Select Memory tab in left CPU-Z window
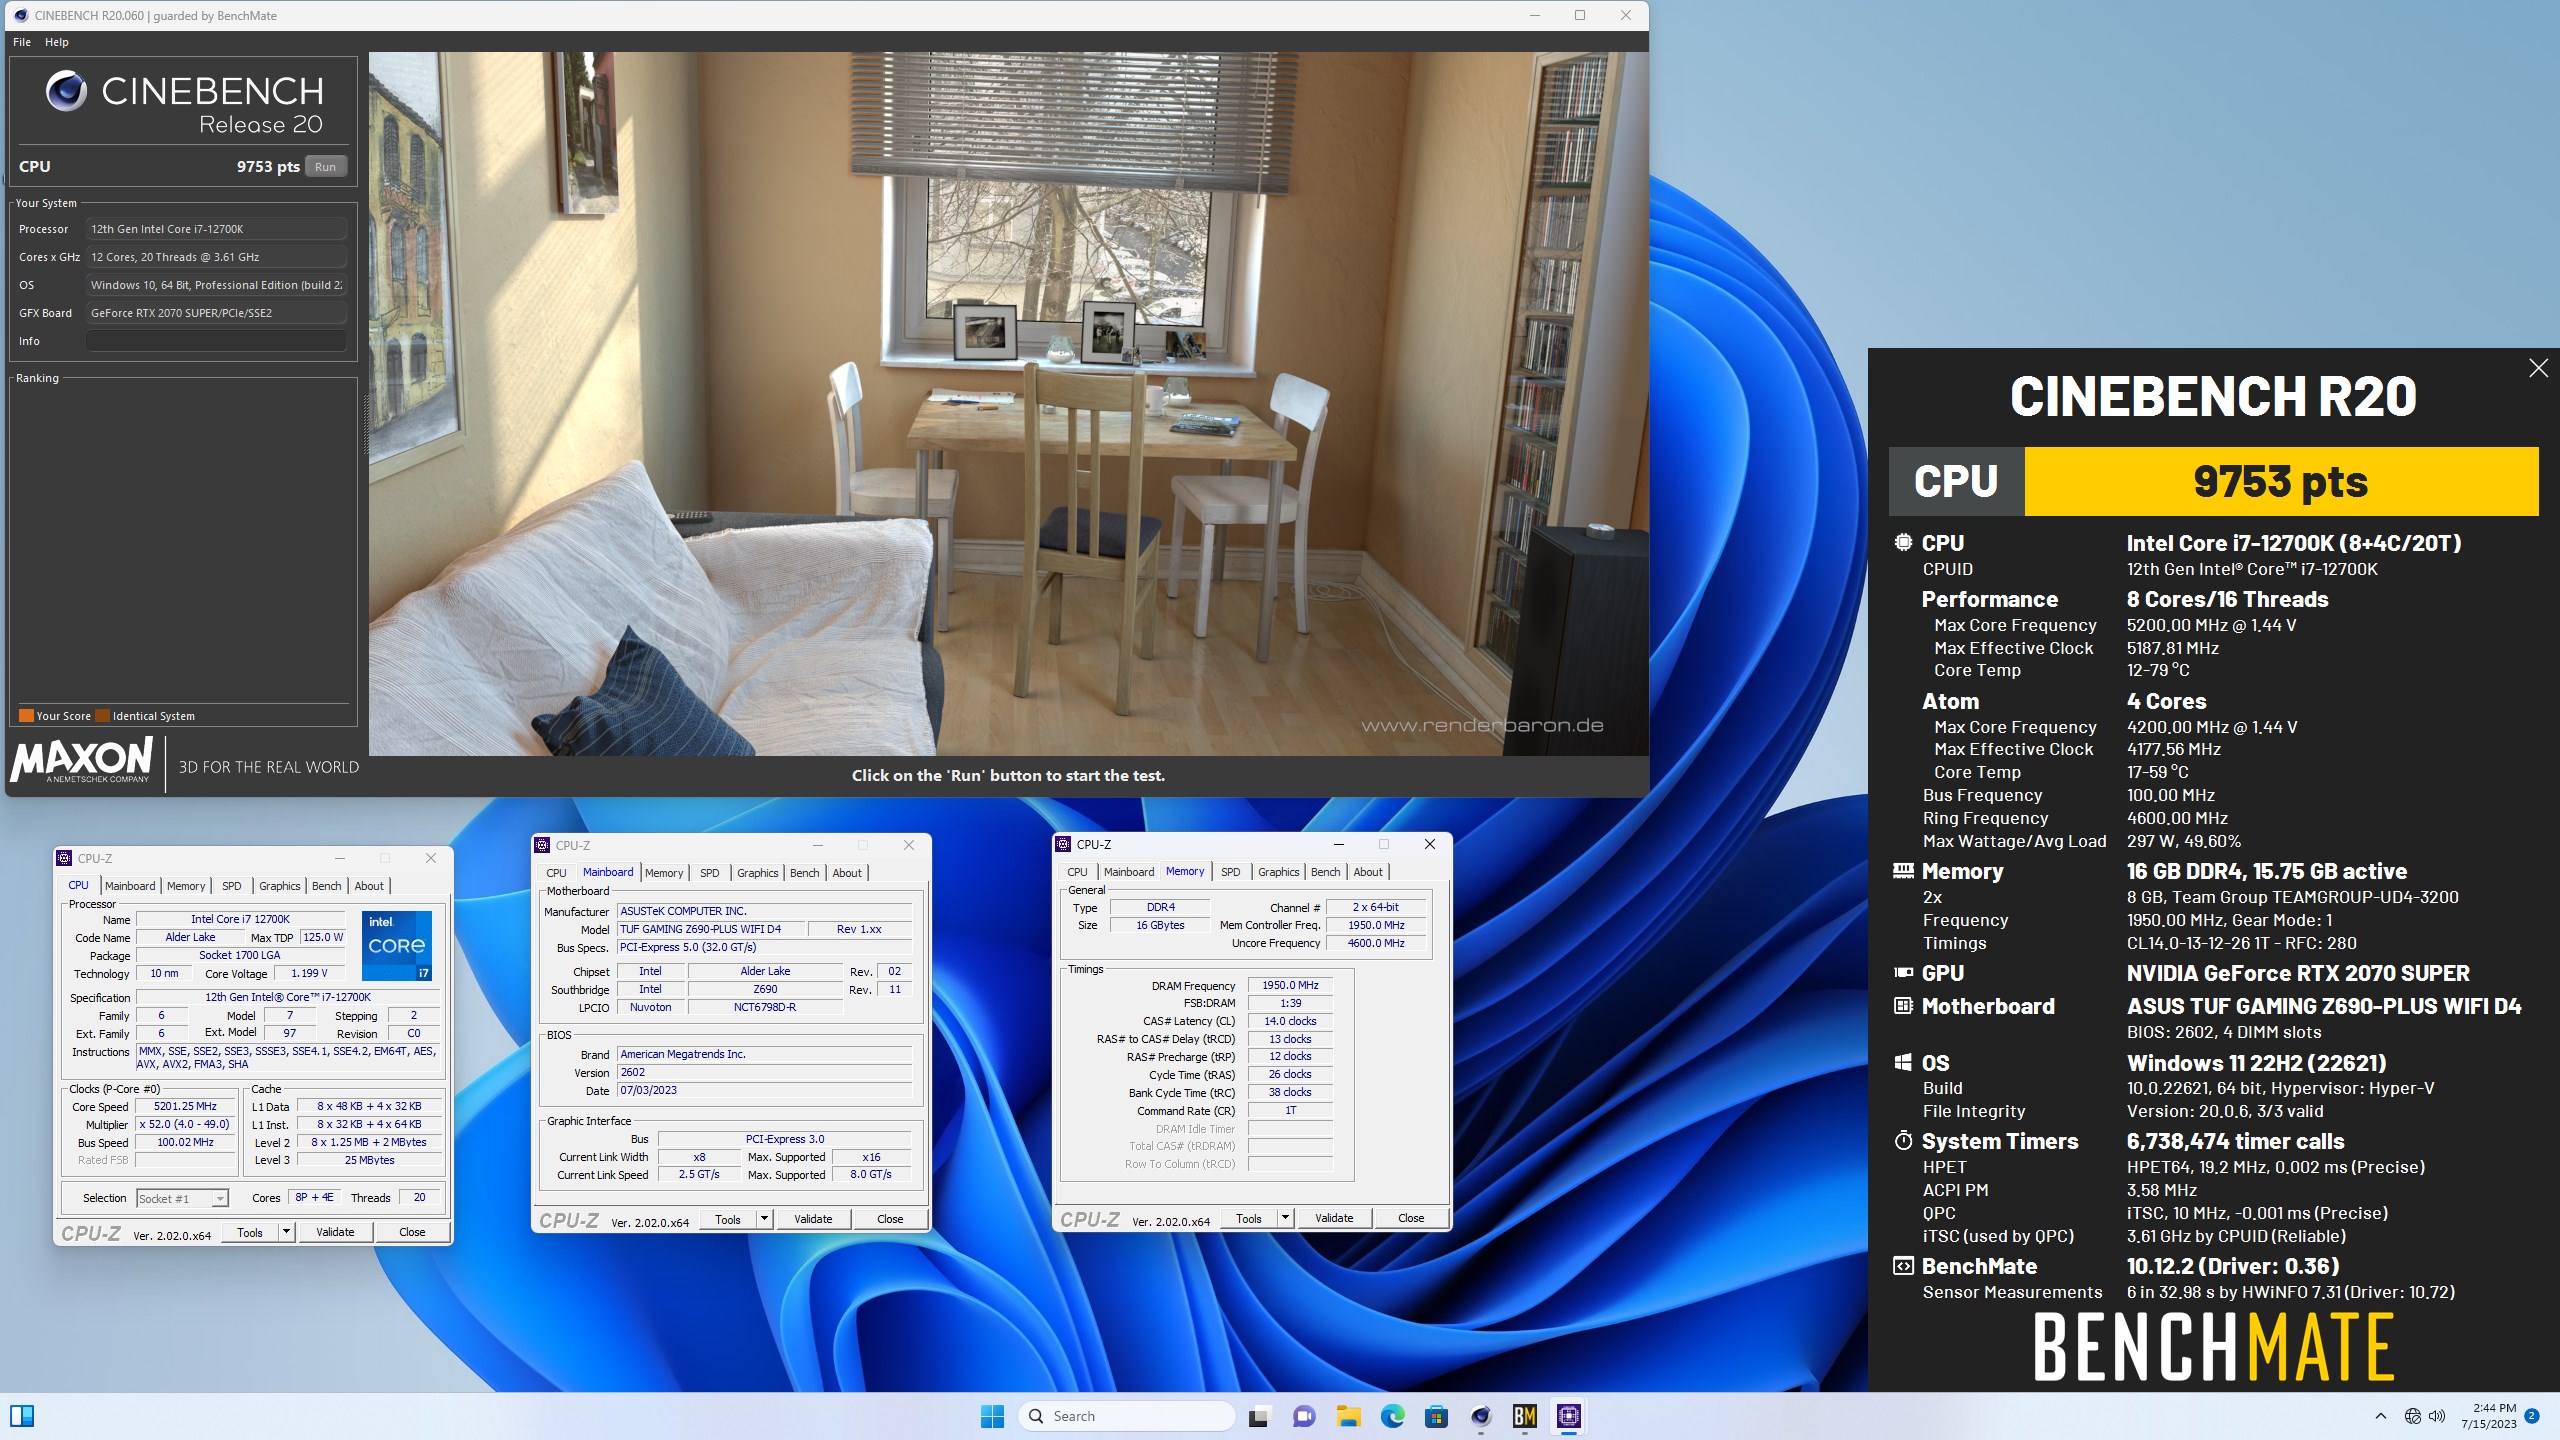The image size is (2560, 1440). pos(186,886)
